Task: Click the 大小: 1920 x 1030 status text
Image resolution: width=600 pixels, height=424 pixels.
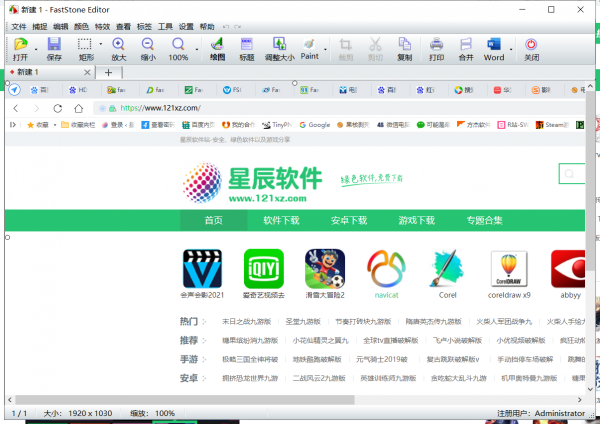Action: coord(78,413)
